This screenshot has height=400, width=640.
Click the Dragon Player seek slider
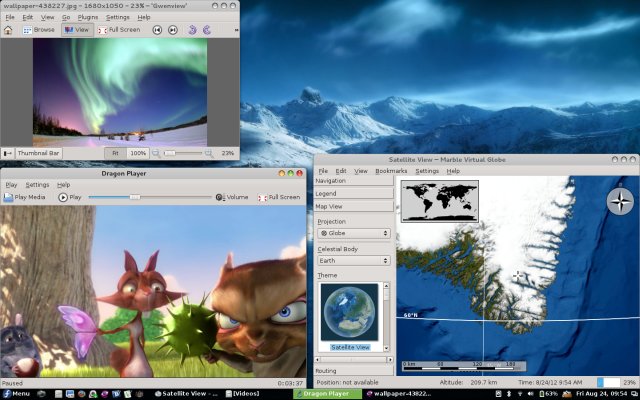[x=150, y=197]
